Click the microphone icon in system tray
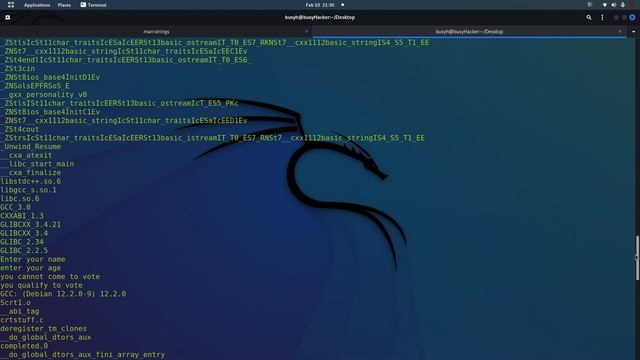Image resolution: width=640 pixels, height=360 pixels. coord(623,5)
